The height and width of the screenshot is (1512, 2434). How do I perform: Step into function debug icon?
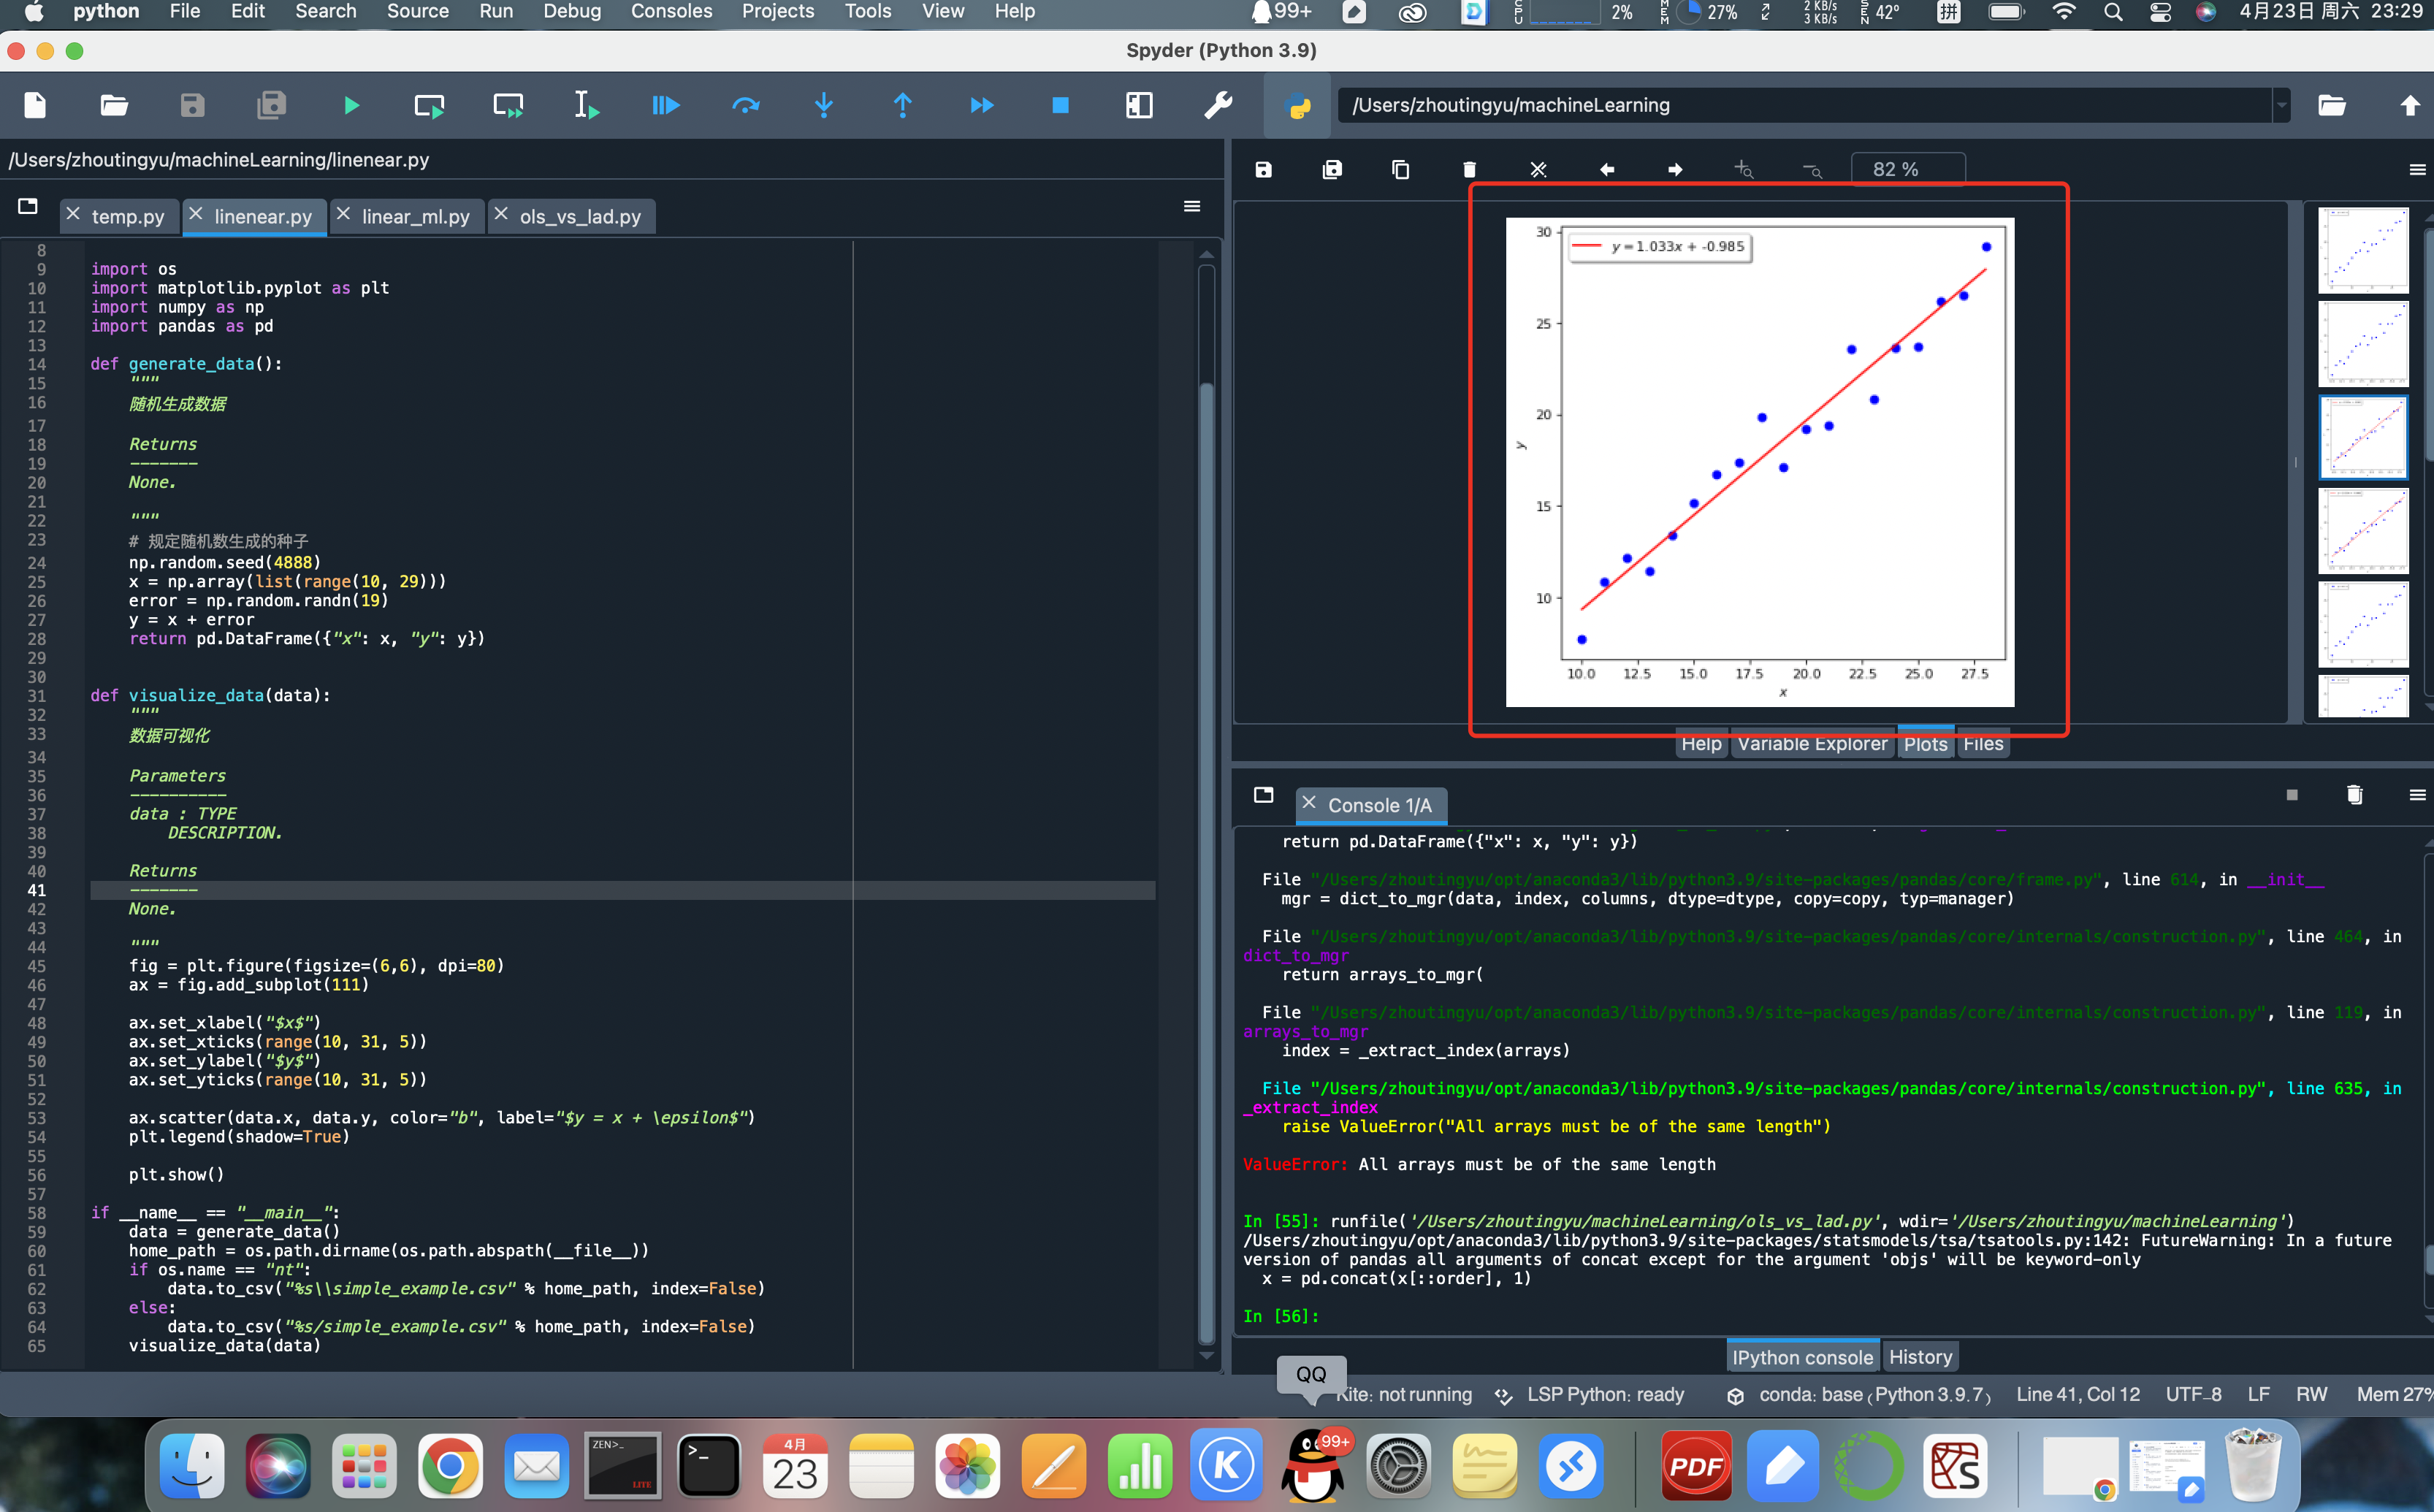tap(824, 105)
